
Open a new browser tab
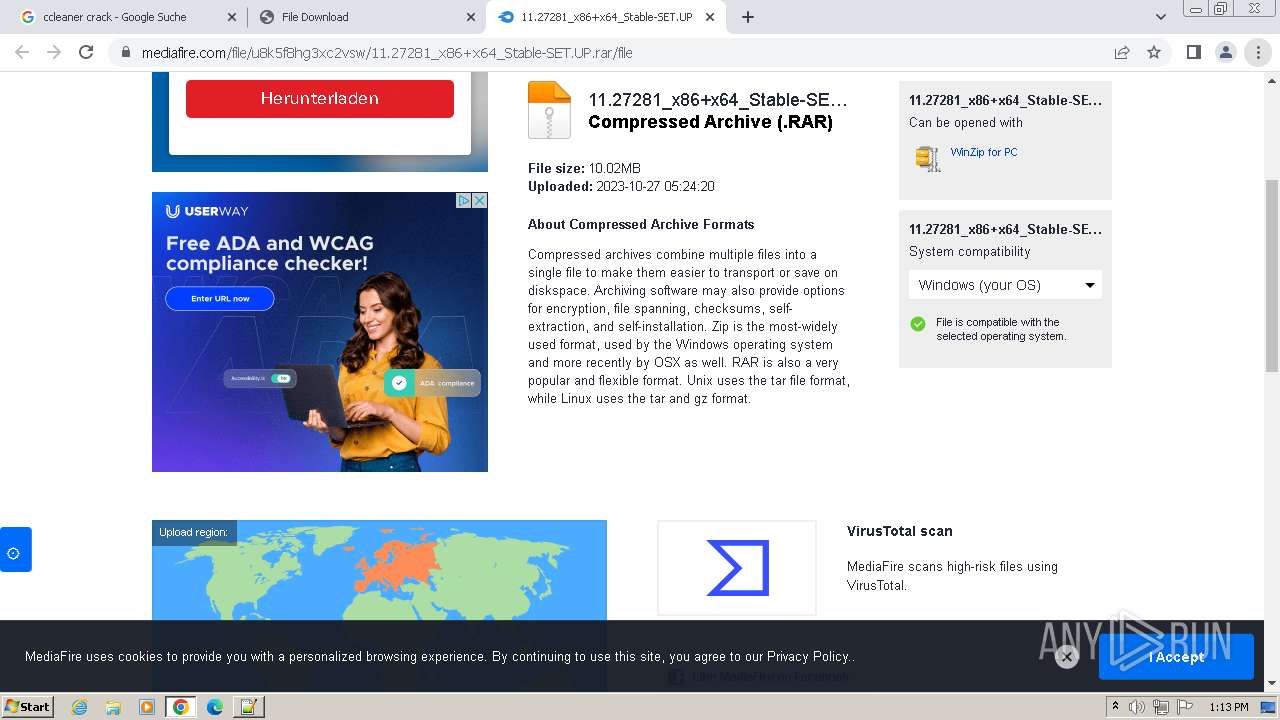(748, 17)
